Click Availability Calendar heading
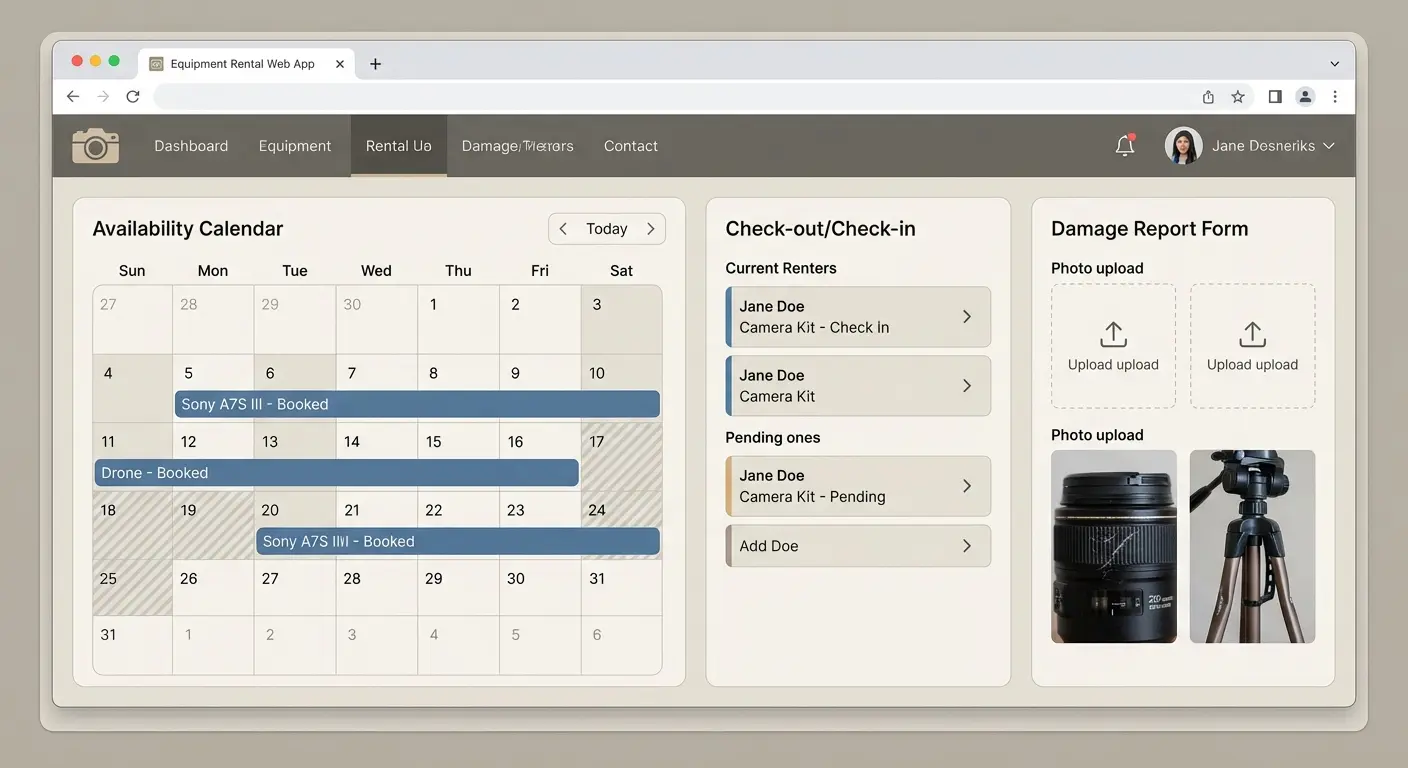1408x768 pixels. (188, 229)
